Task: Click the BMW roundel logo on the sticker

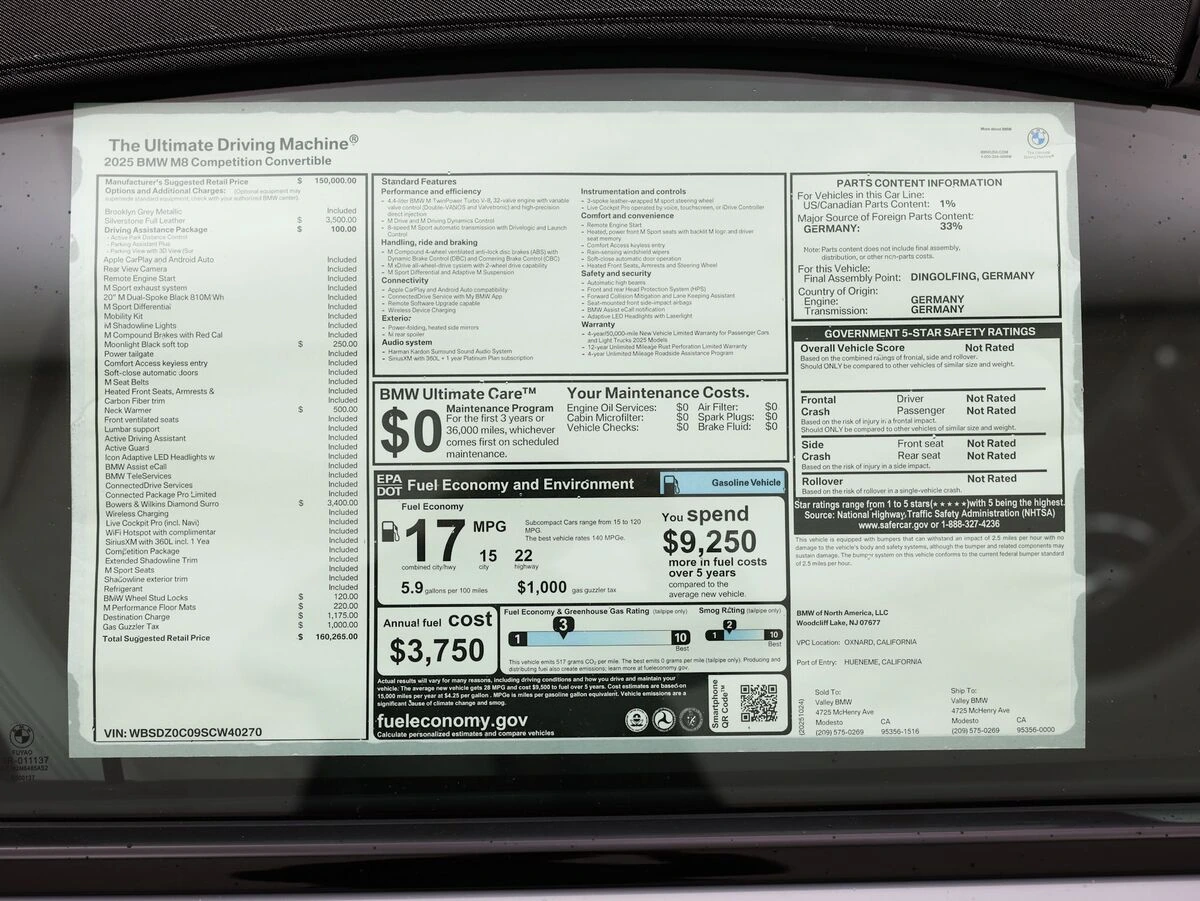Action: (x=1038, y=138)
